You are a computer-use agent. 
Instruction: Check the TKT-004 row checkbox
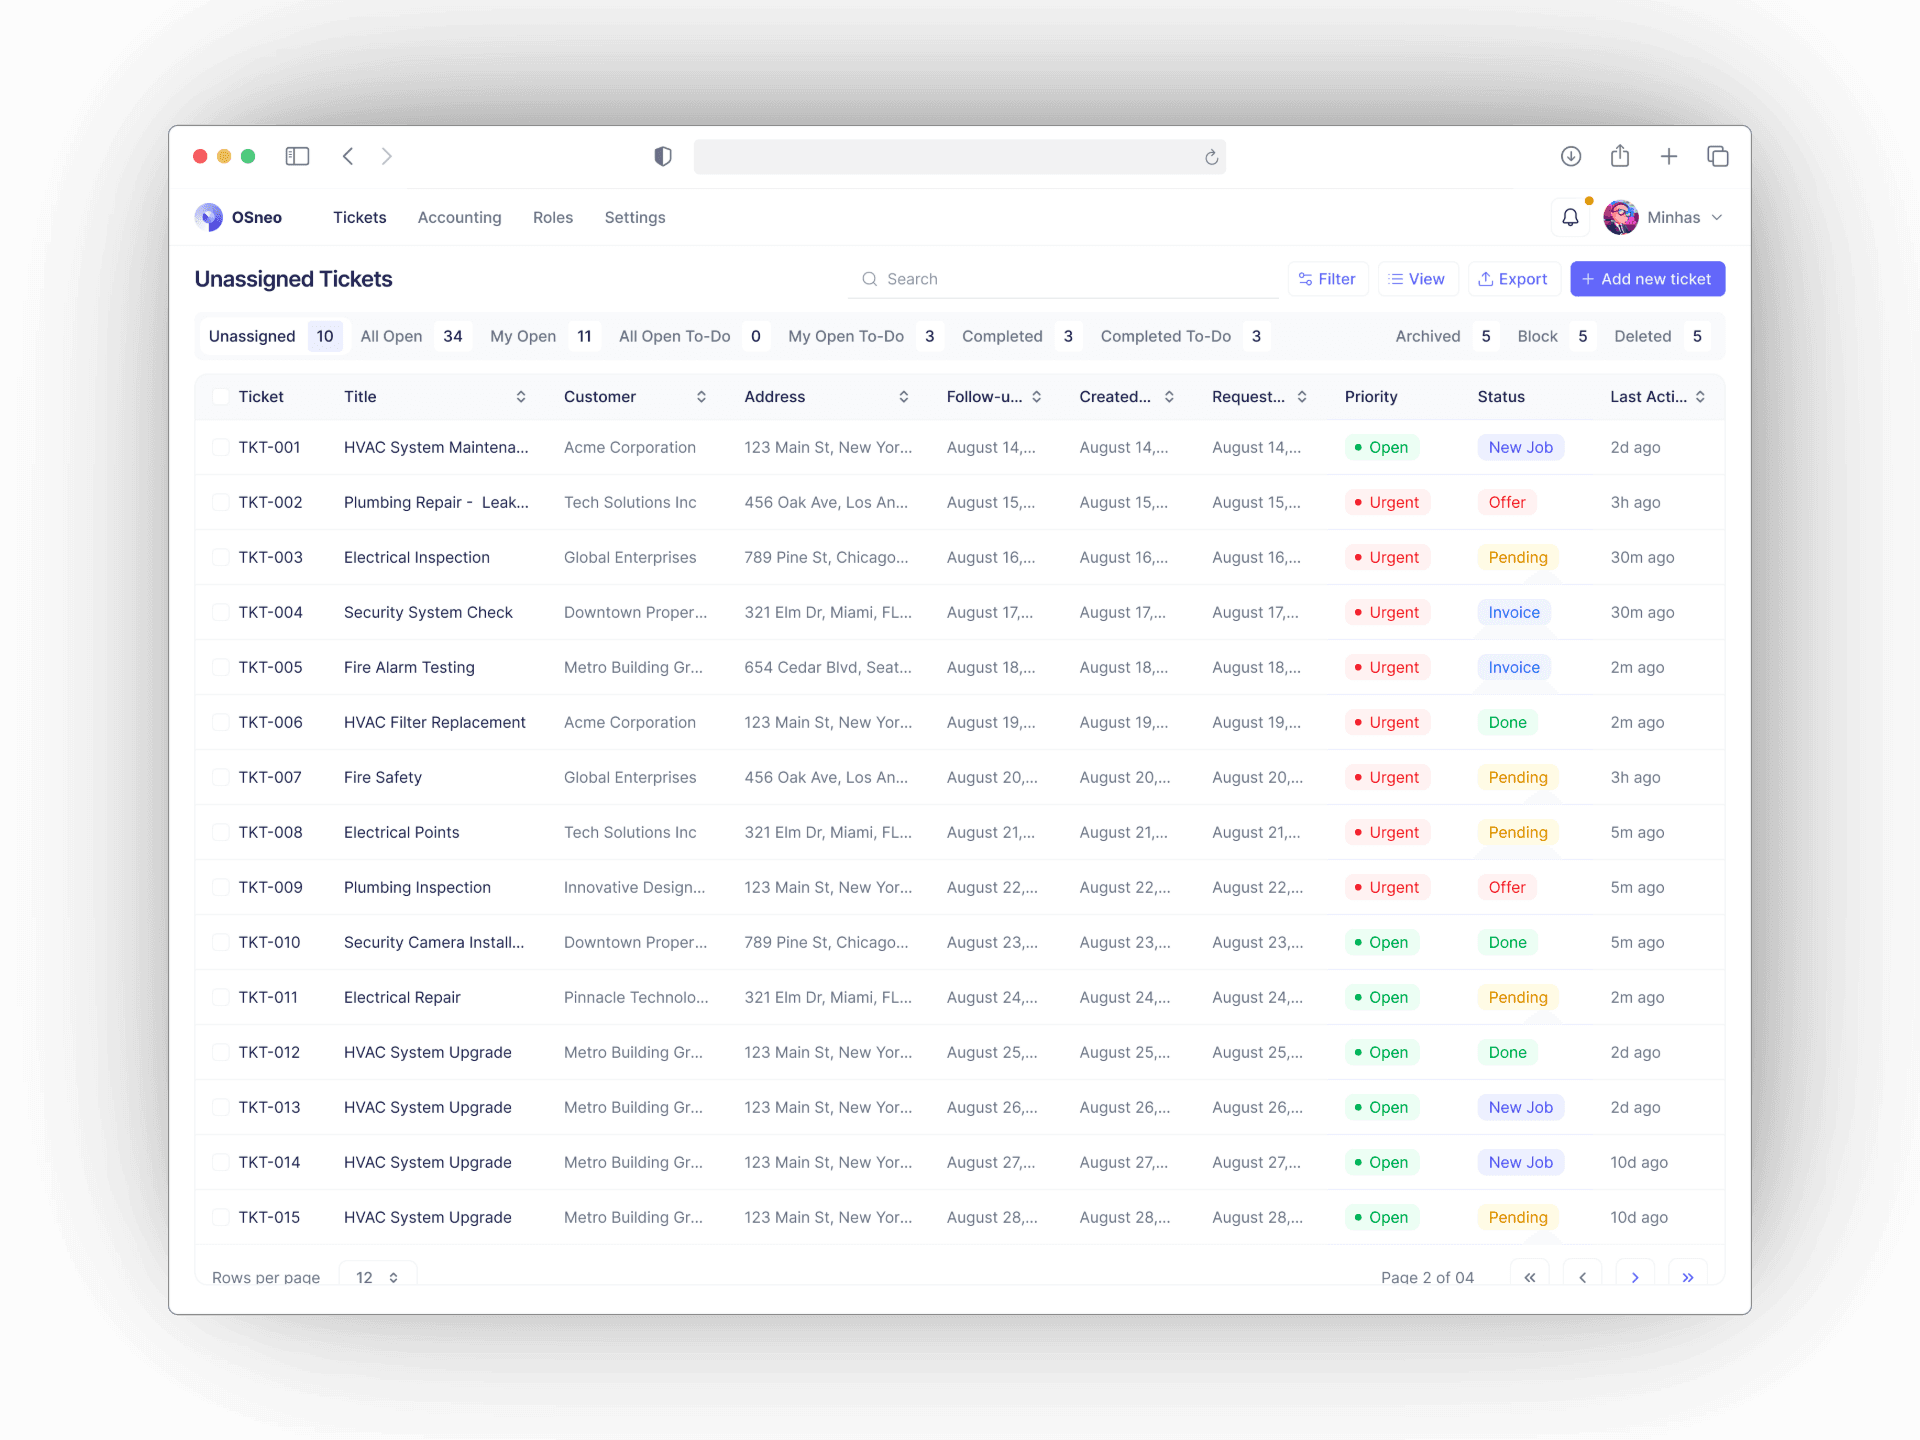coord(221,612)
